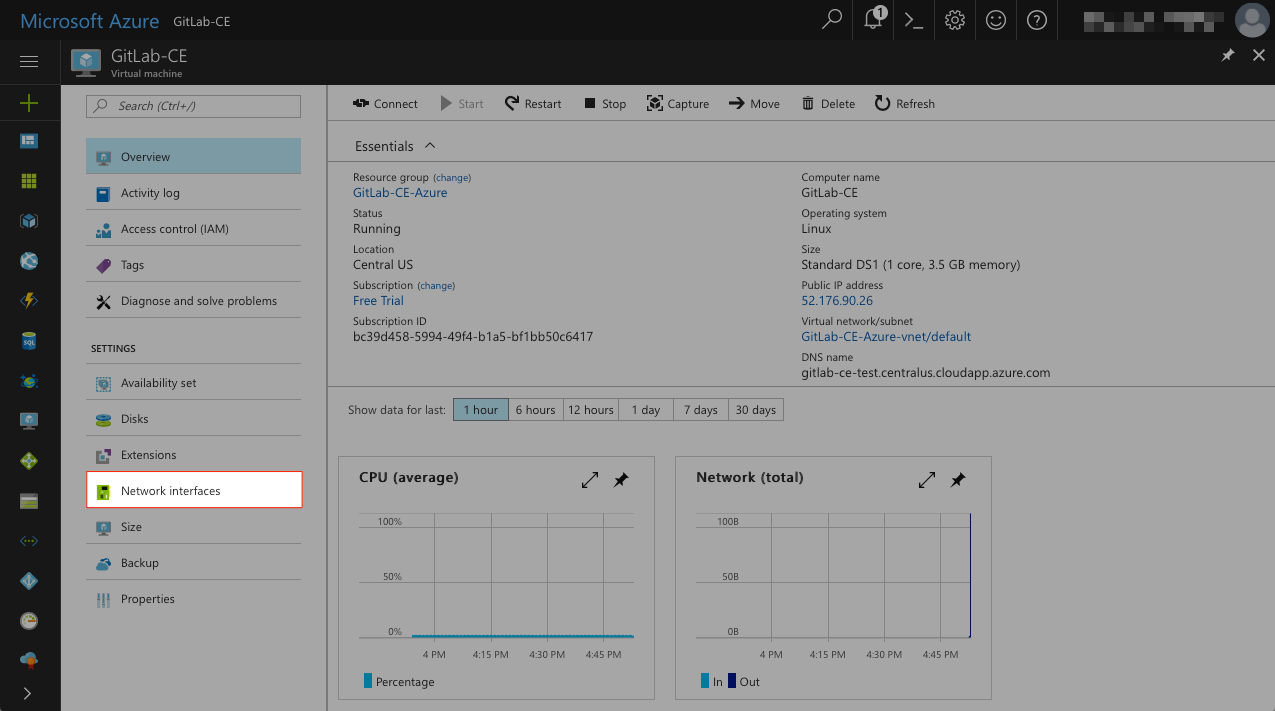The image size is (1275, 711).
Task: Open Properties settings
Action: 194,599
